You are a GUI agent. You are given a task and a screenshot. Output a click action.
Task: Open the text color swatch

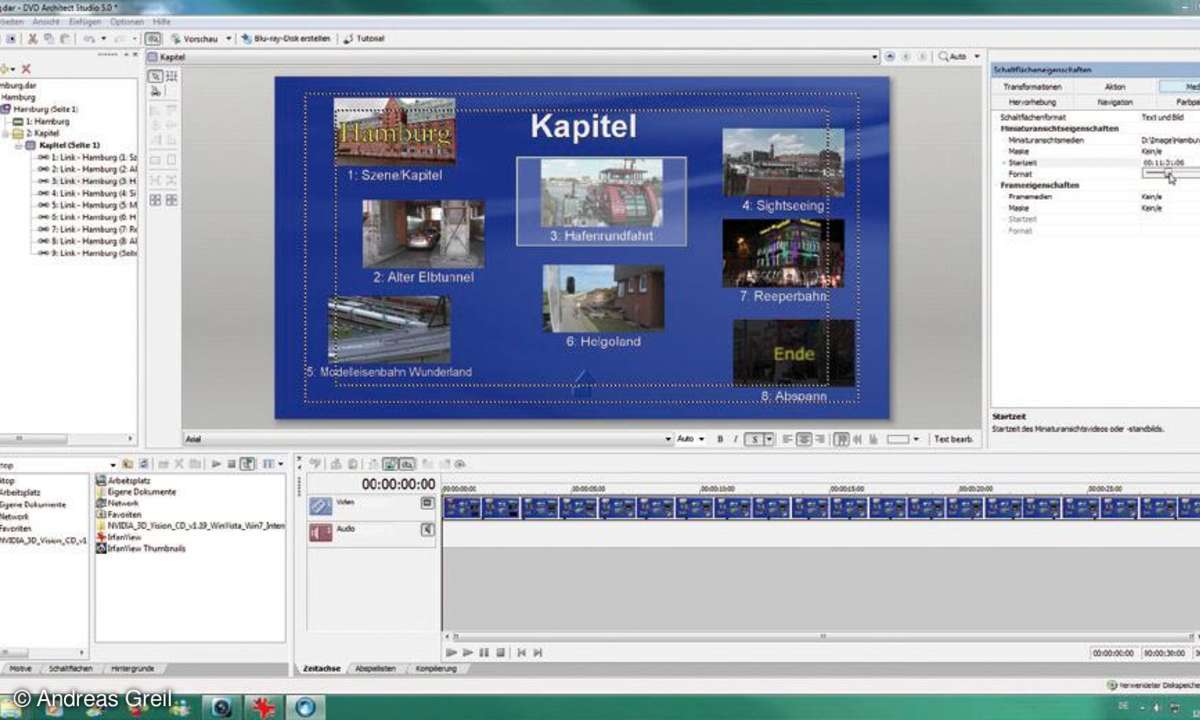point(899,439)
